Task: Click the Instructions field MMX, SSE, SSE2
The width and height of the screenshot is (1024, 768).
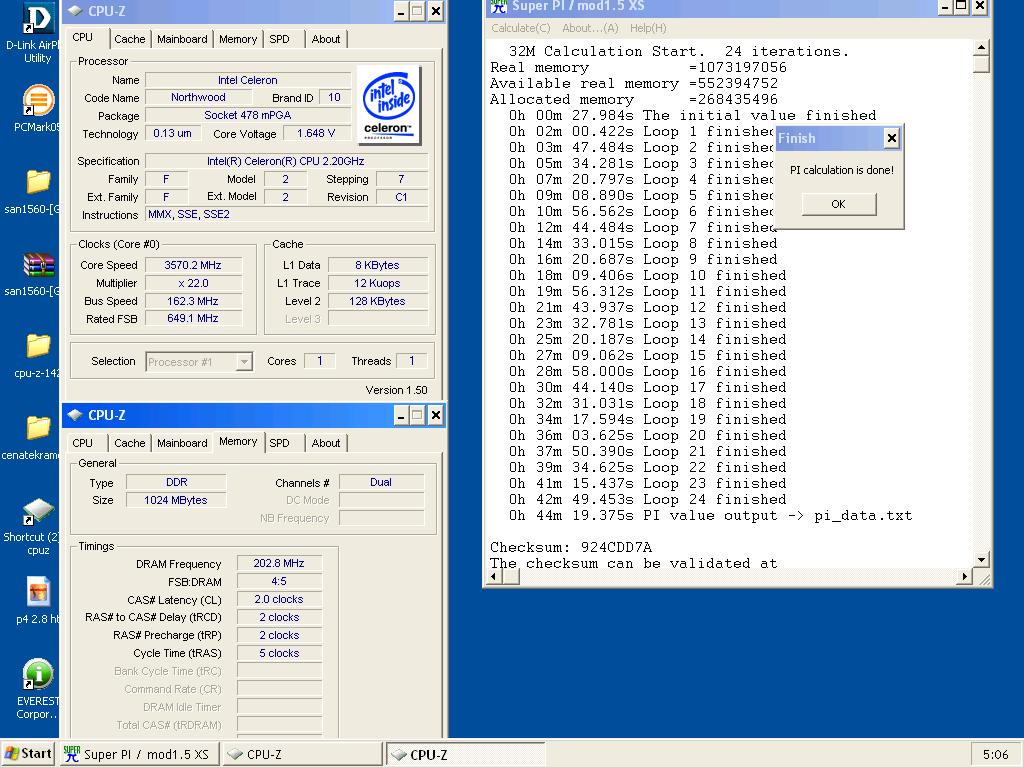Action: [287, 214]
